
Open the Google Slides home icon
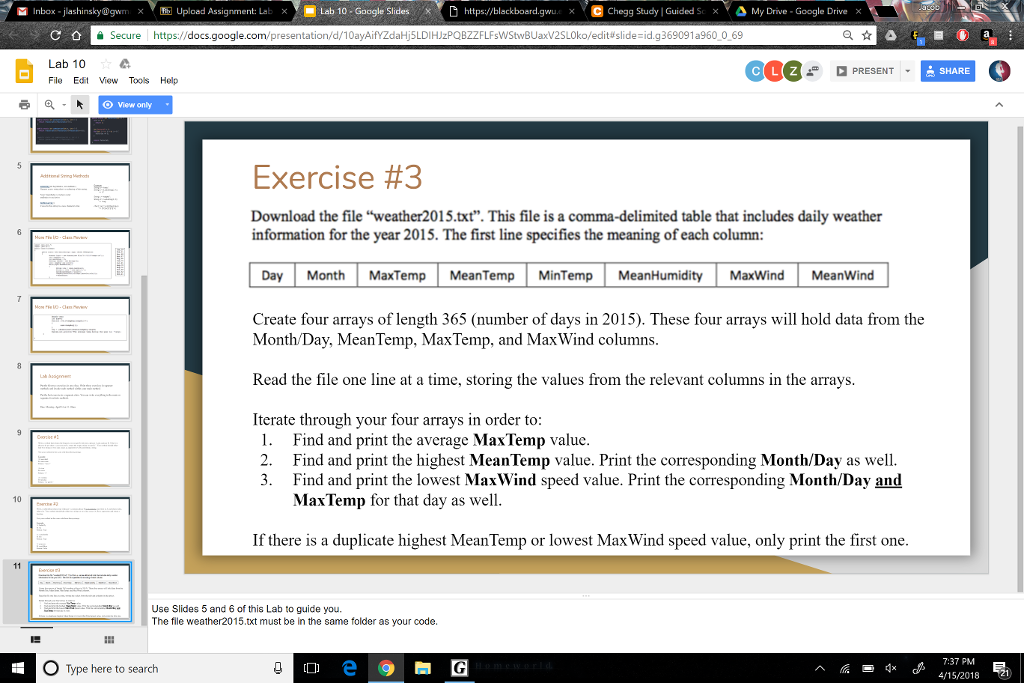pyautogui.click(x=23, y=71)
